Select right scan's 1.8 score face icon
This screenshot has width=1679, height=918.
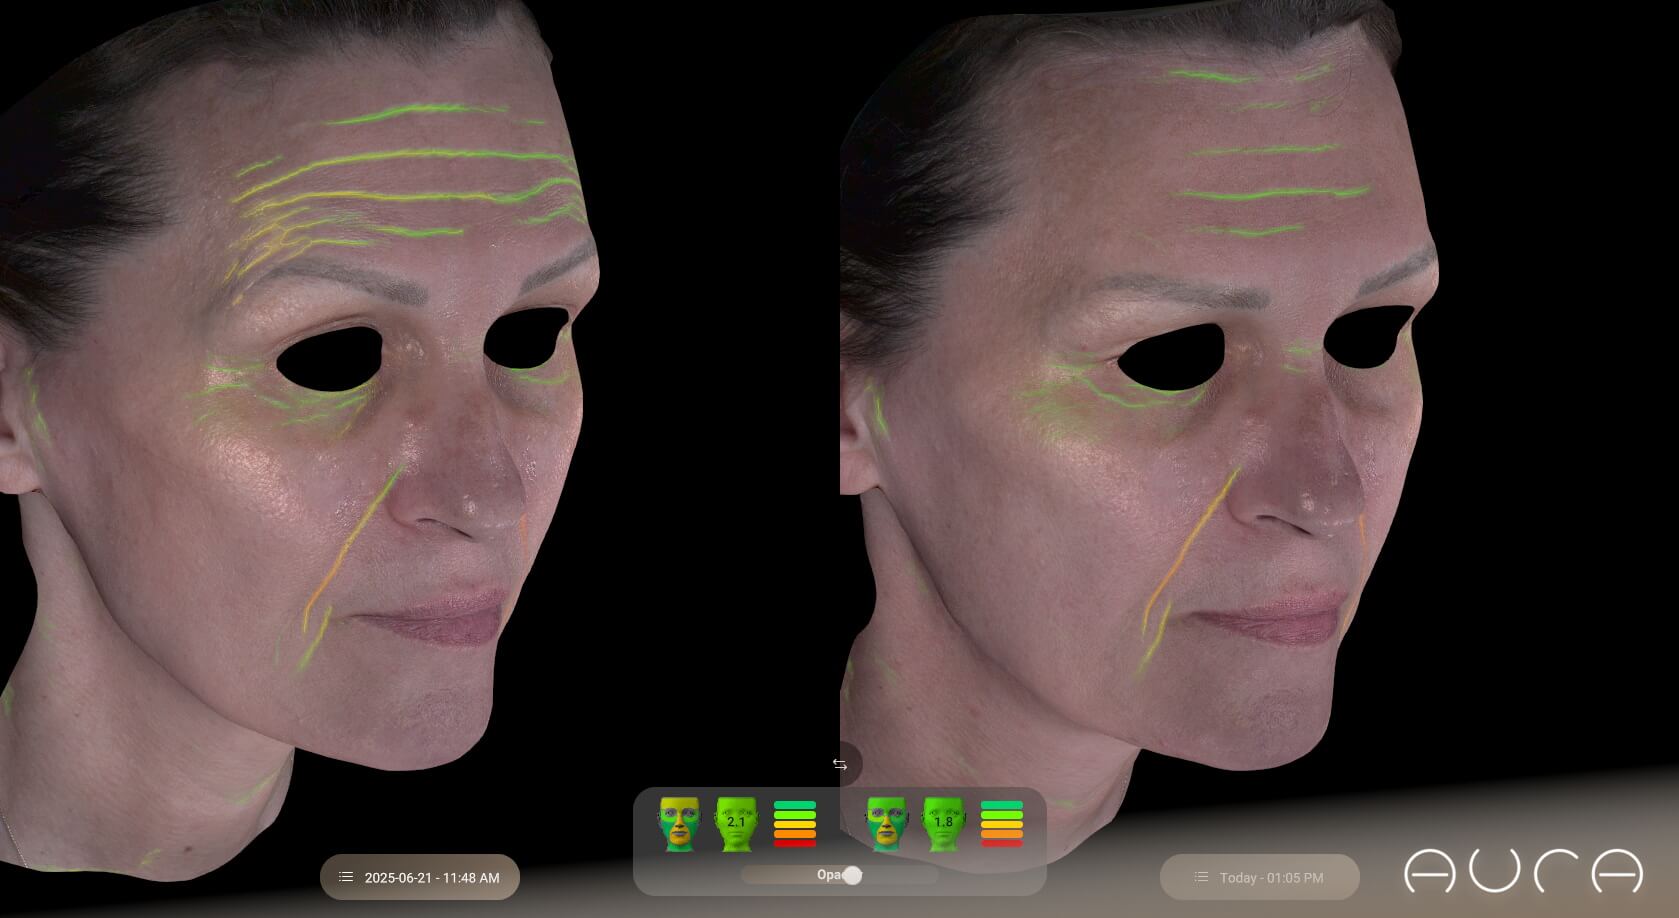(x=943, y=824)
